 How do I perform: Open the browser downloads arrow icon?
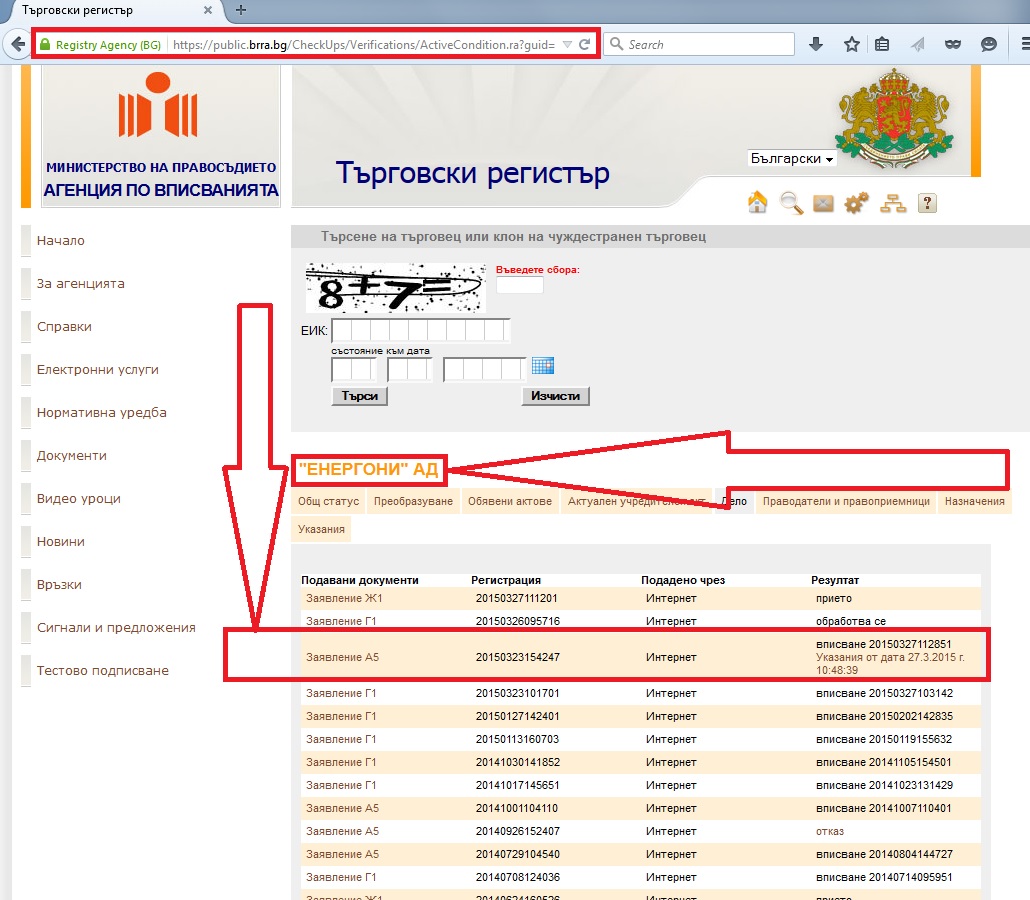click(x=816, y=44)
